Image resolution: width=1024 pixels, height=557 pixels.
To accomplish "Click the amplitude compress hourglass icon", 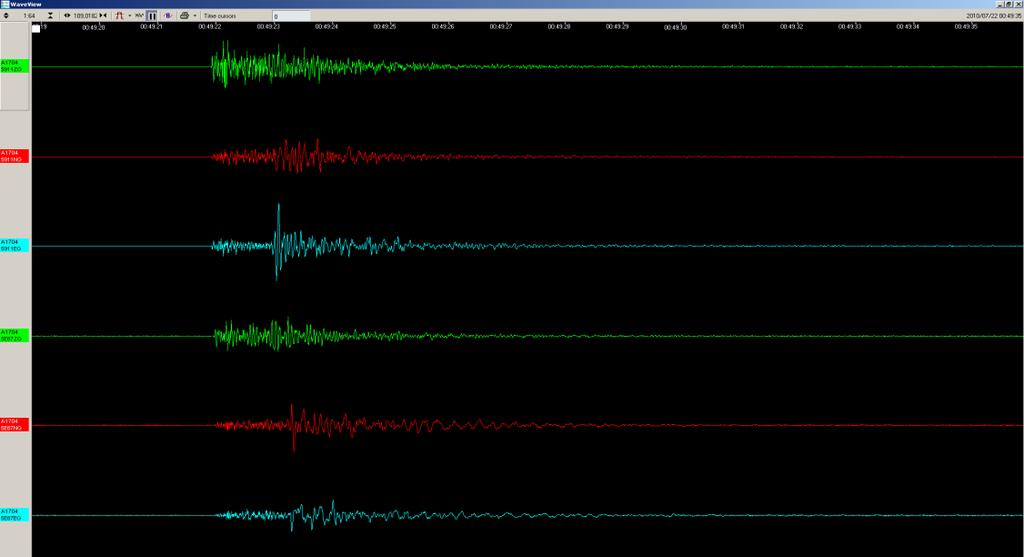I will (50, 16).
